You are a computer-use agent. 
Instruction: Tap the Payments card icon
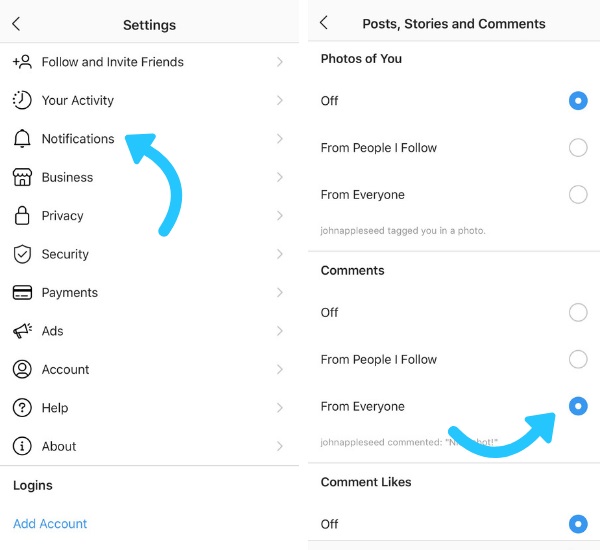tap(22, 293)
